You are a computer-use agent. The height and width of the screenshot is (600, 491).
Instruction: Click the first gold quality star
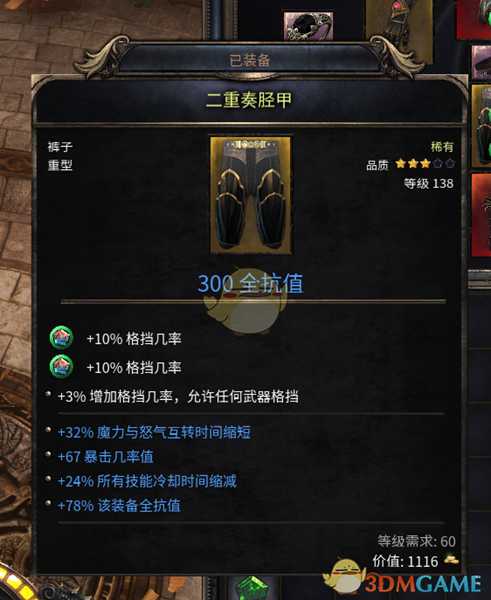tap(401, 164)
